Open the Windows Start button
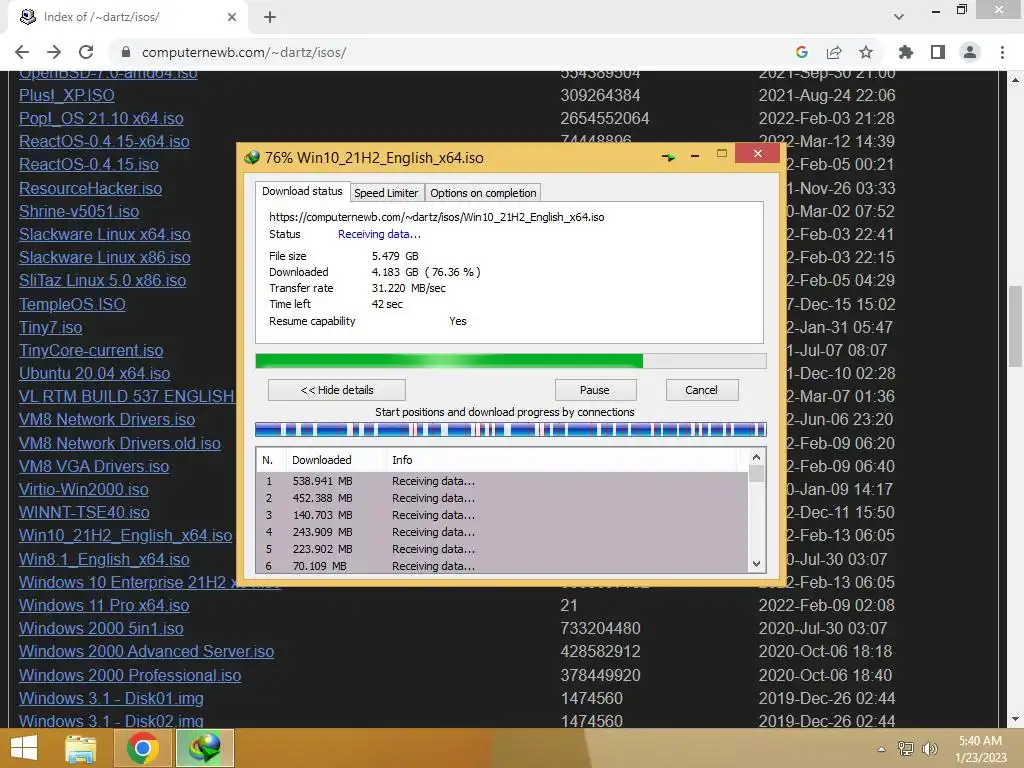The height and width of the screenshot is (768, 1024). click(x=24, y=748)
